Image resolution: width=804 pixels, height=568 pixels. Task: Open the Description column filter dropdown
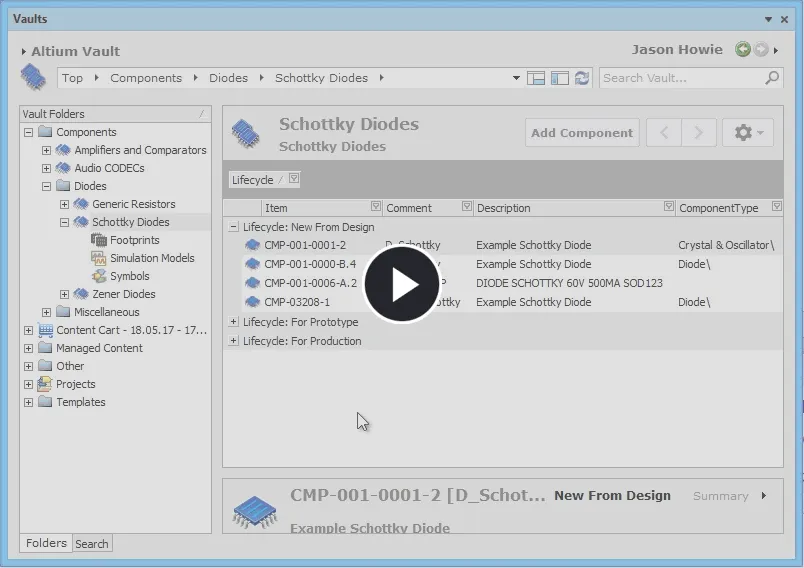click(669, 206)
